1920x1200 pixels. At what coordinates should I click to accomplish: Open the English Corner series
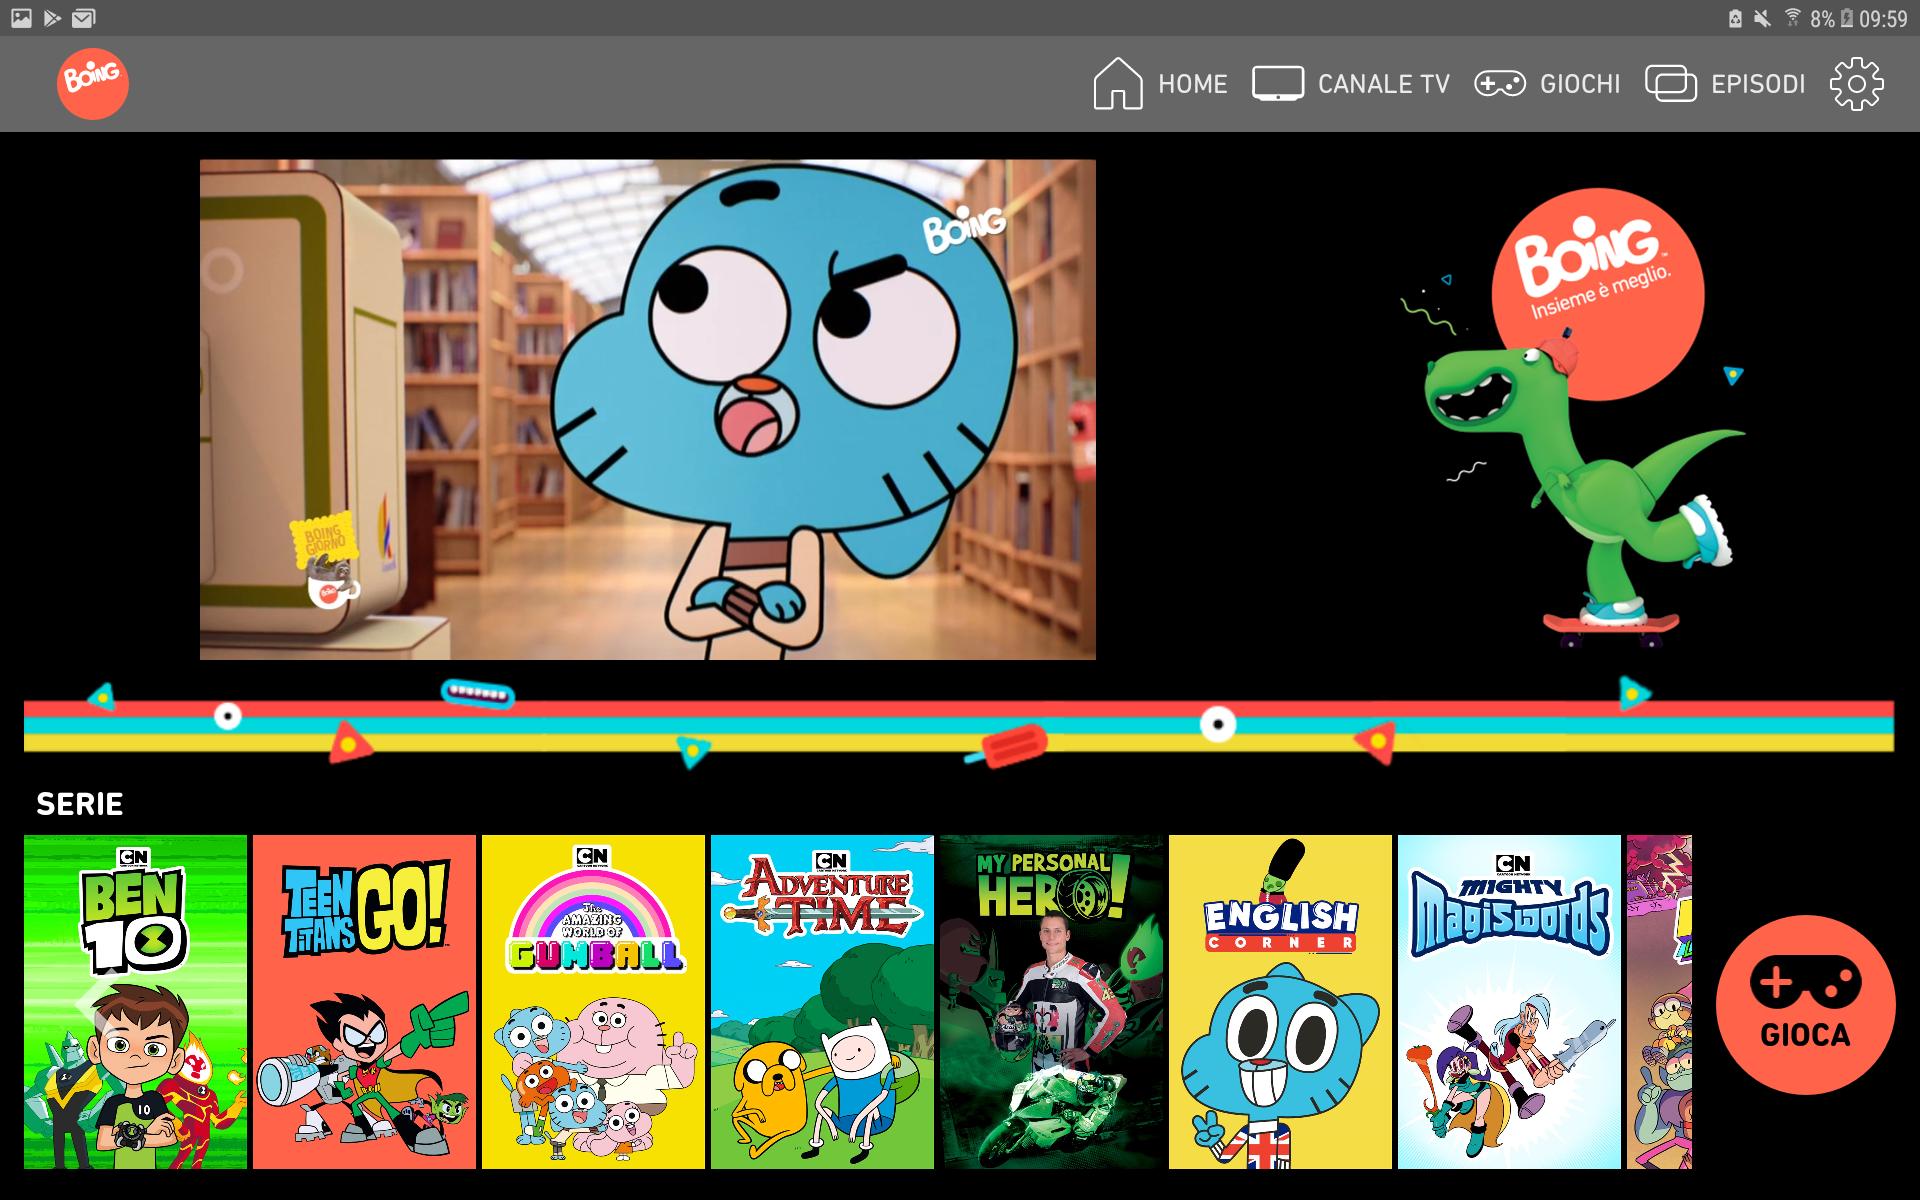point(1280,1002)
